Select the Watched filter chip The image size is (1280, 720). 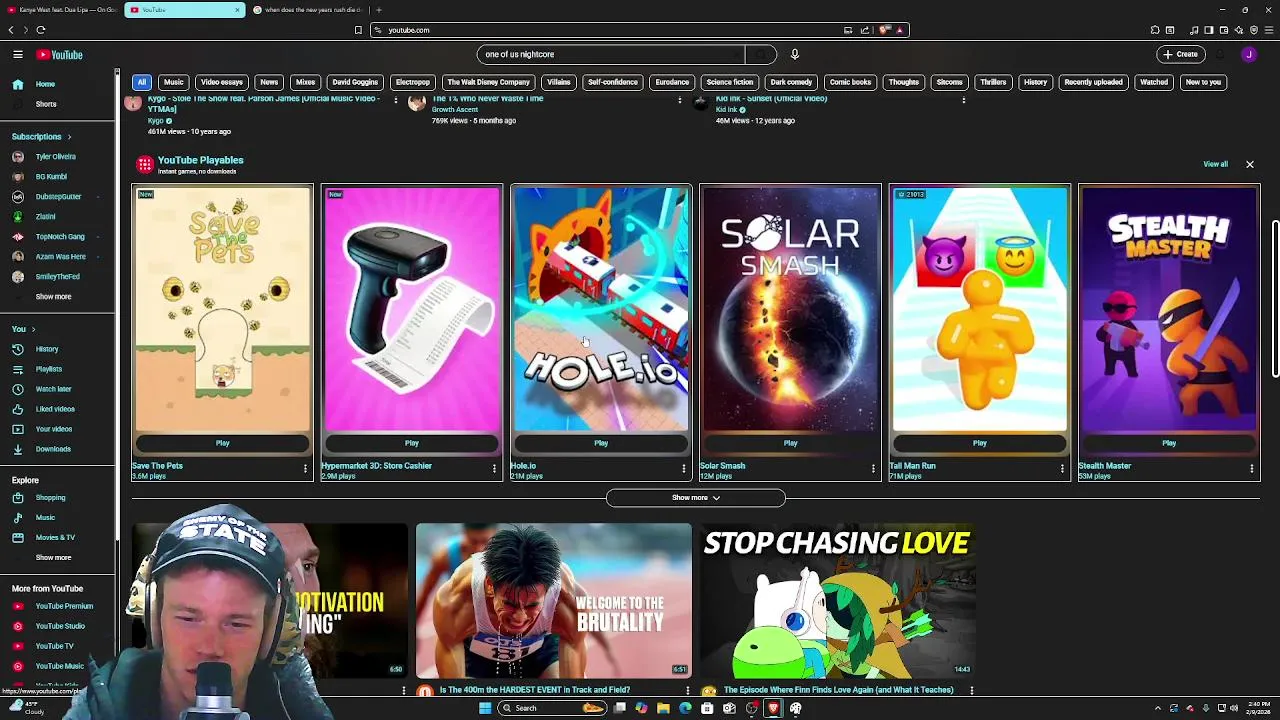click(x=1154, y=82)
